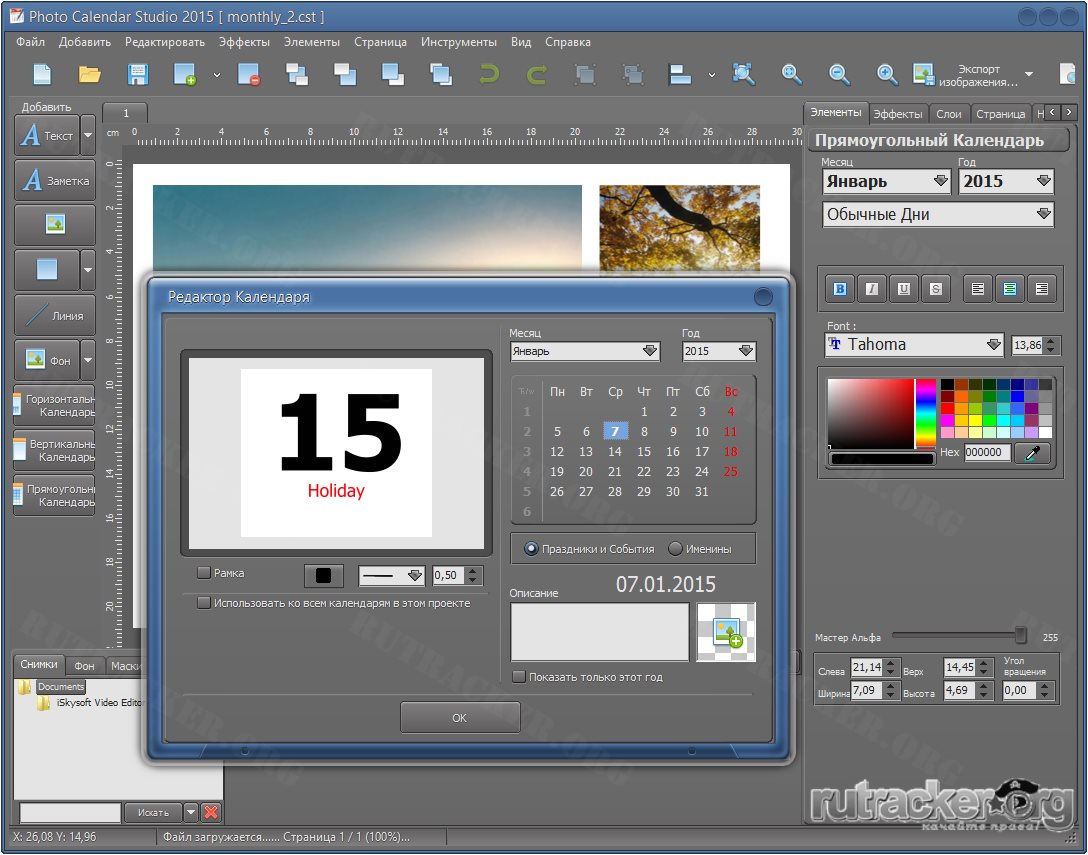Toggle underline text formatting
Viewport: 1088px width, 855px height.
click(x=903, y=289)
